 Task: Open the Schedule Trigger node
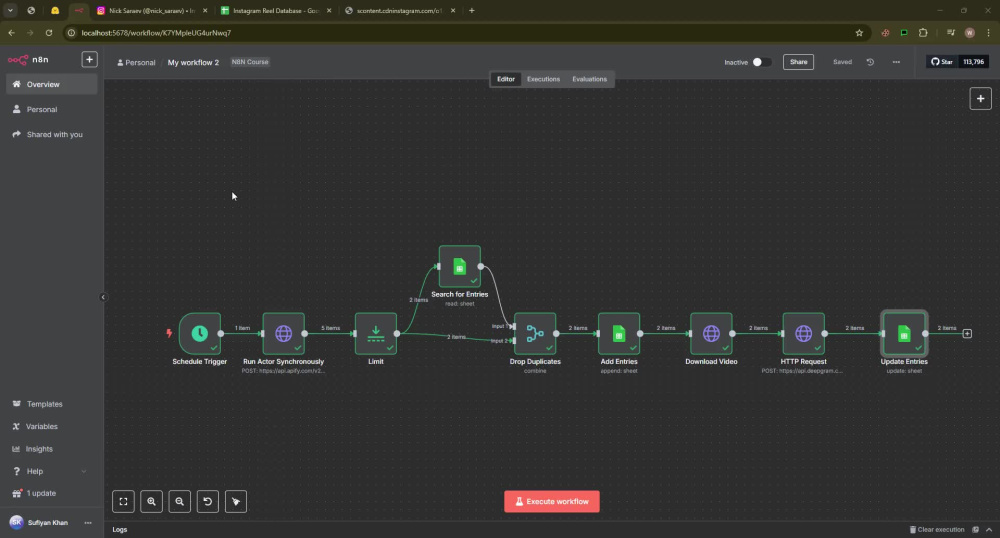coord(200,333)
